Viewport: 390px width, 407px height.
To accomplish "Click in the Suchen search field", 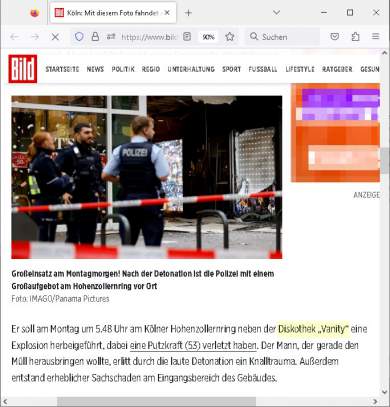I will [283, 37].
